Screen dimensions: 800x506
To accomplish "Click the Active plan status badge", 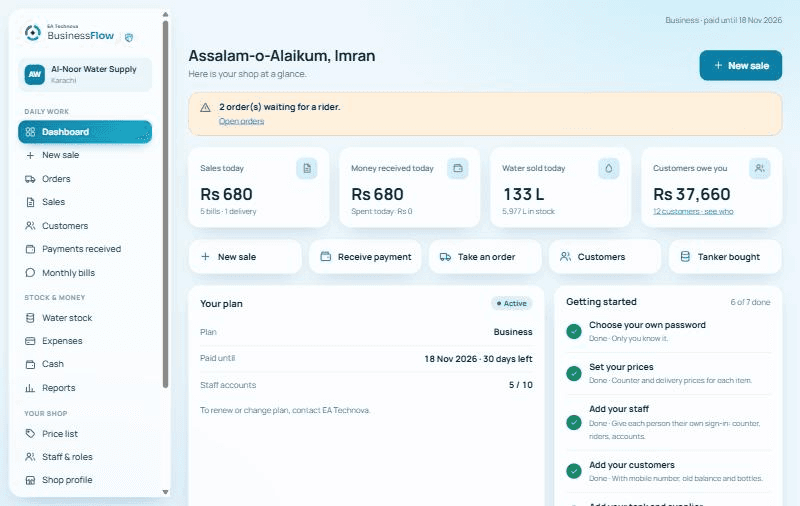I will tap(512, 303).
